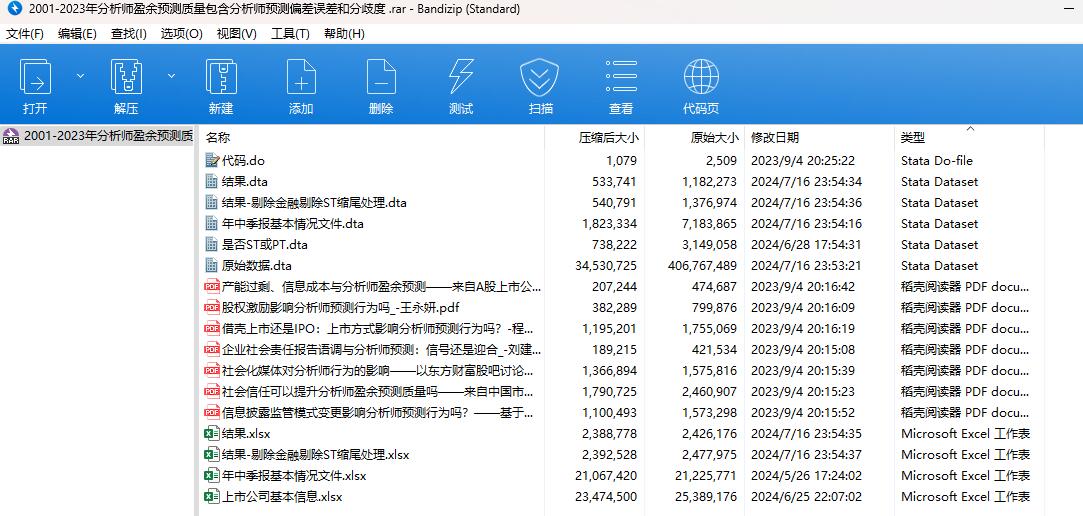
Task: Click date 2024/6/25 22:07:02
Action: 806,497
